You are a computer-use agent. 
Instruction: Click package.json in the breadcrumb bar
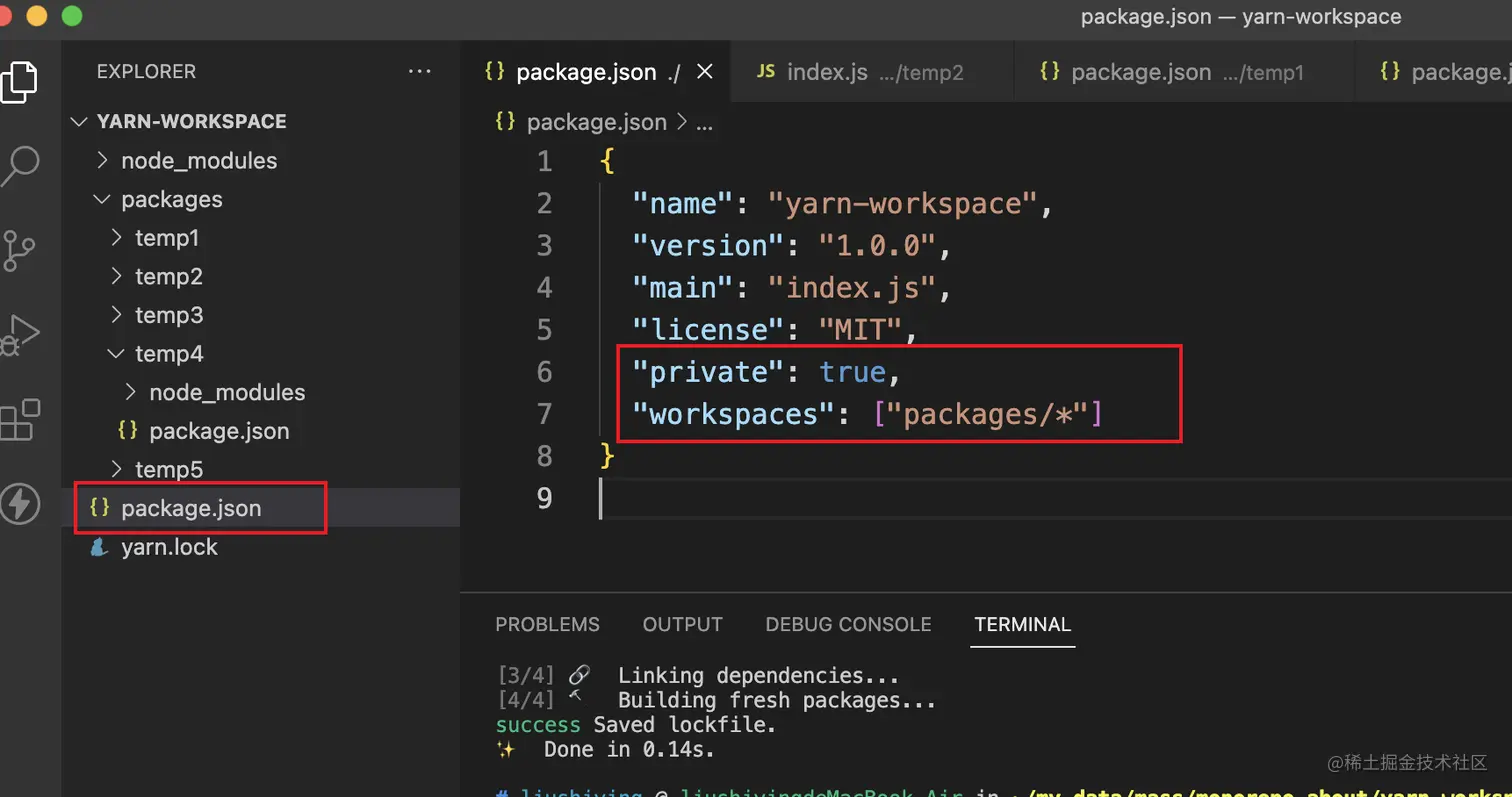pyautogui.click(x=596, y=122)
